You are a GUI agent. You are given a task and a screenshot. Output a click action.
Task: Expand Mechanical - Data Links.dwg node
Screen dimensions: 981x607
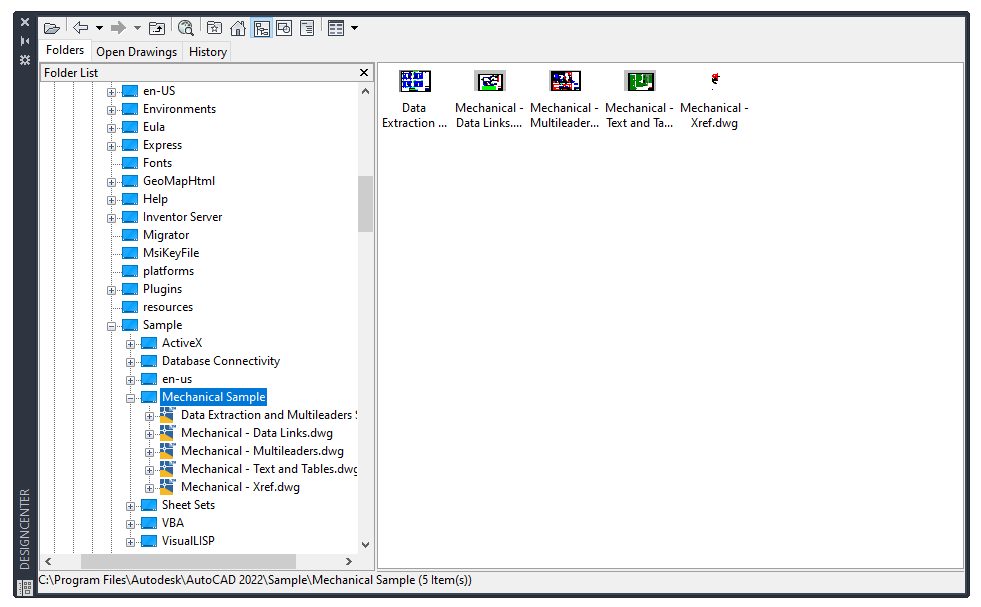pyautogui.click(x=149, y=434)
